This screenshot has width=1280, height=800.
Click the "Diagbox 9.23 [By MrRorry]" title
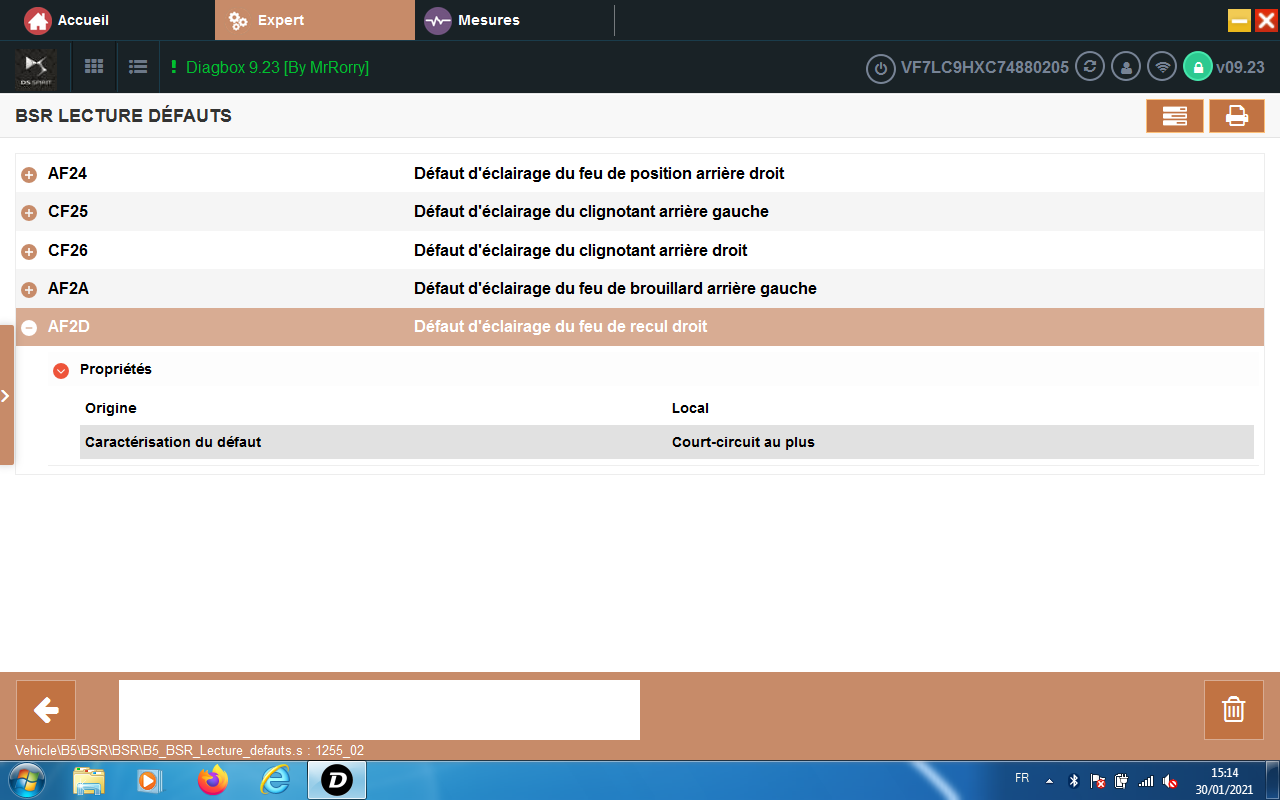pos(277,67)
